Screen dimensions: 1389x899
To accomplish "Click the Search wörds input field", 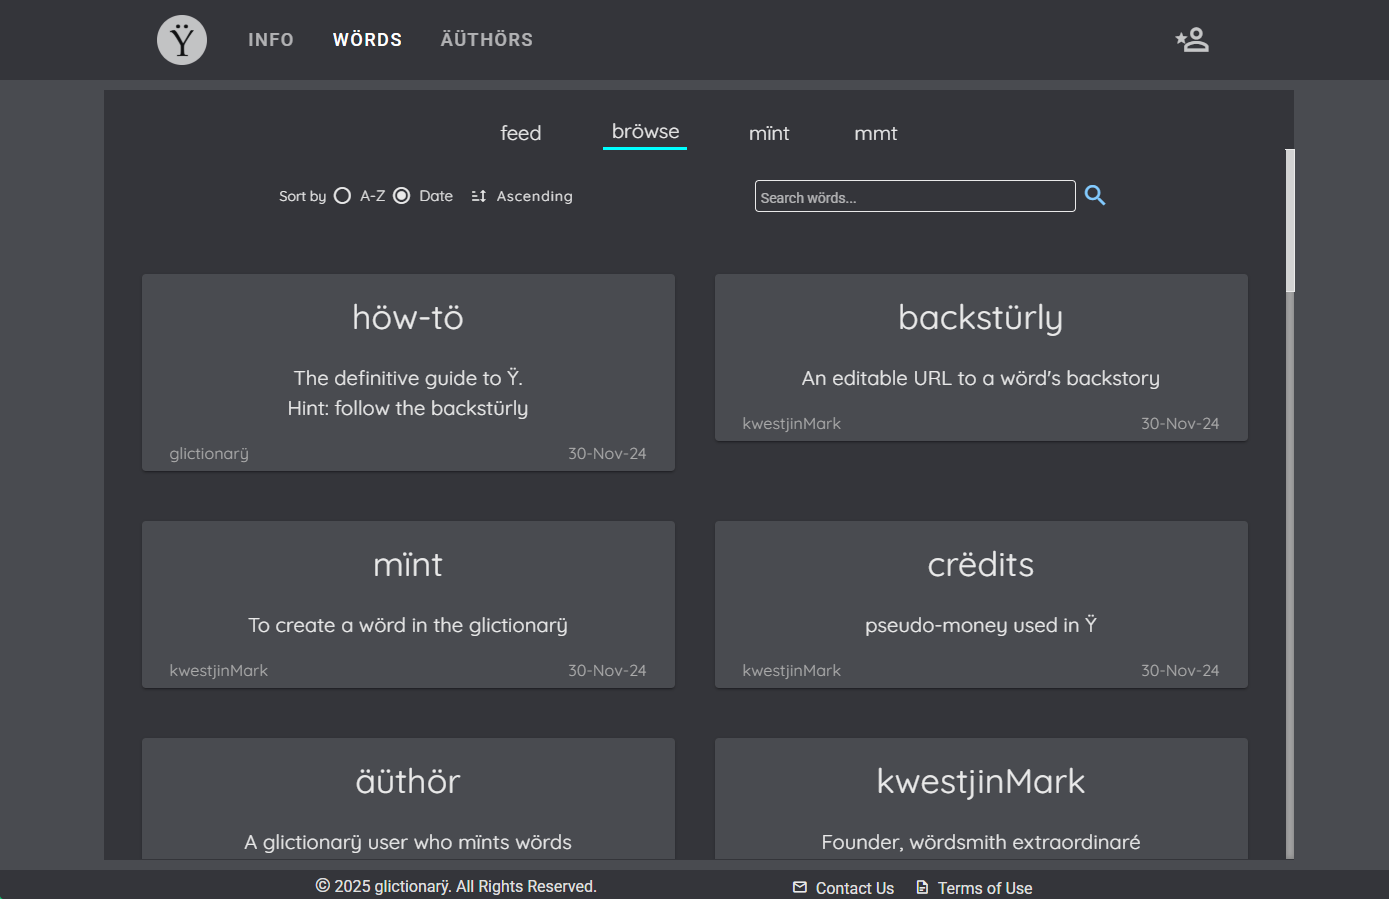I will [914, 196].
